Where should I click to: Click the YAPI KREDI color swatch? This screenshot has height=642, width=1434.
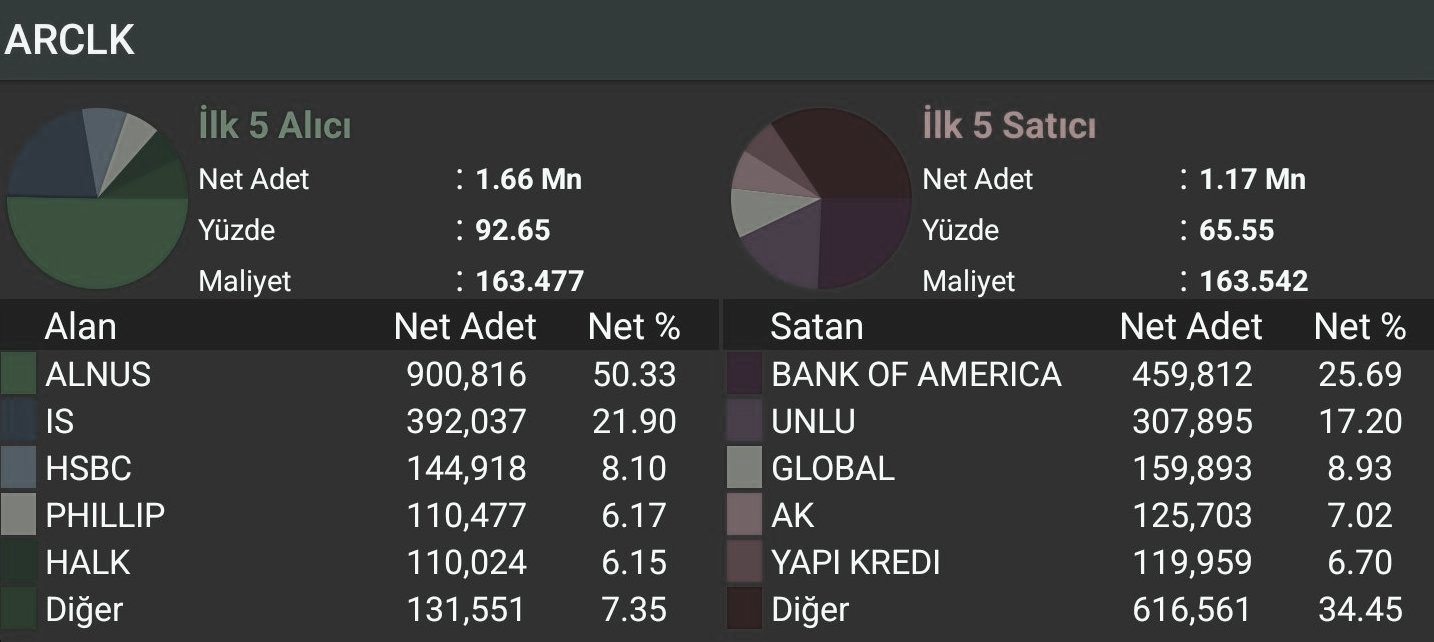(745, 562)
